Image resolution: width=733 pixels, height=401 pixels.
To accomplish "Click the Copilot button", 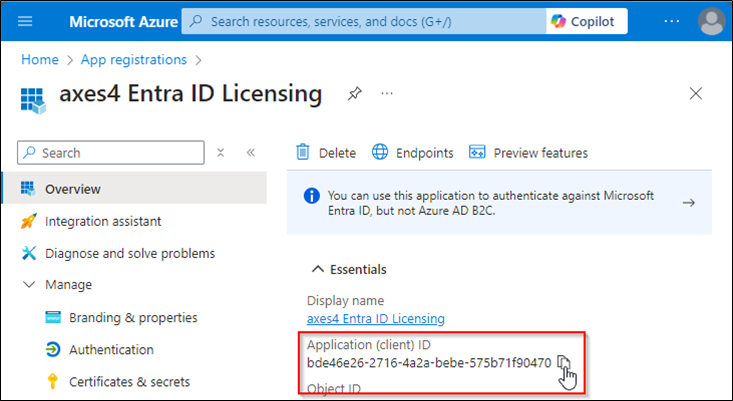I will (x=586, y=21).
